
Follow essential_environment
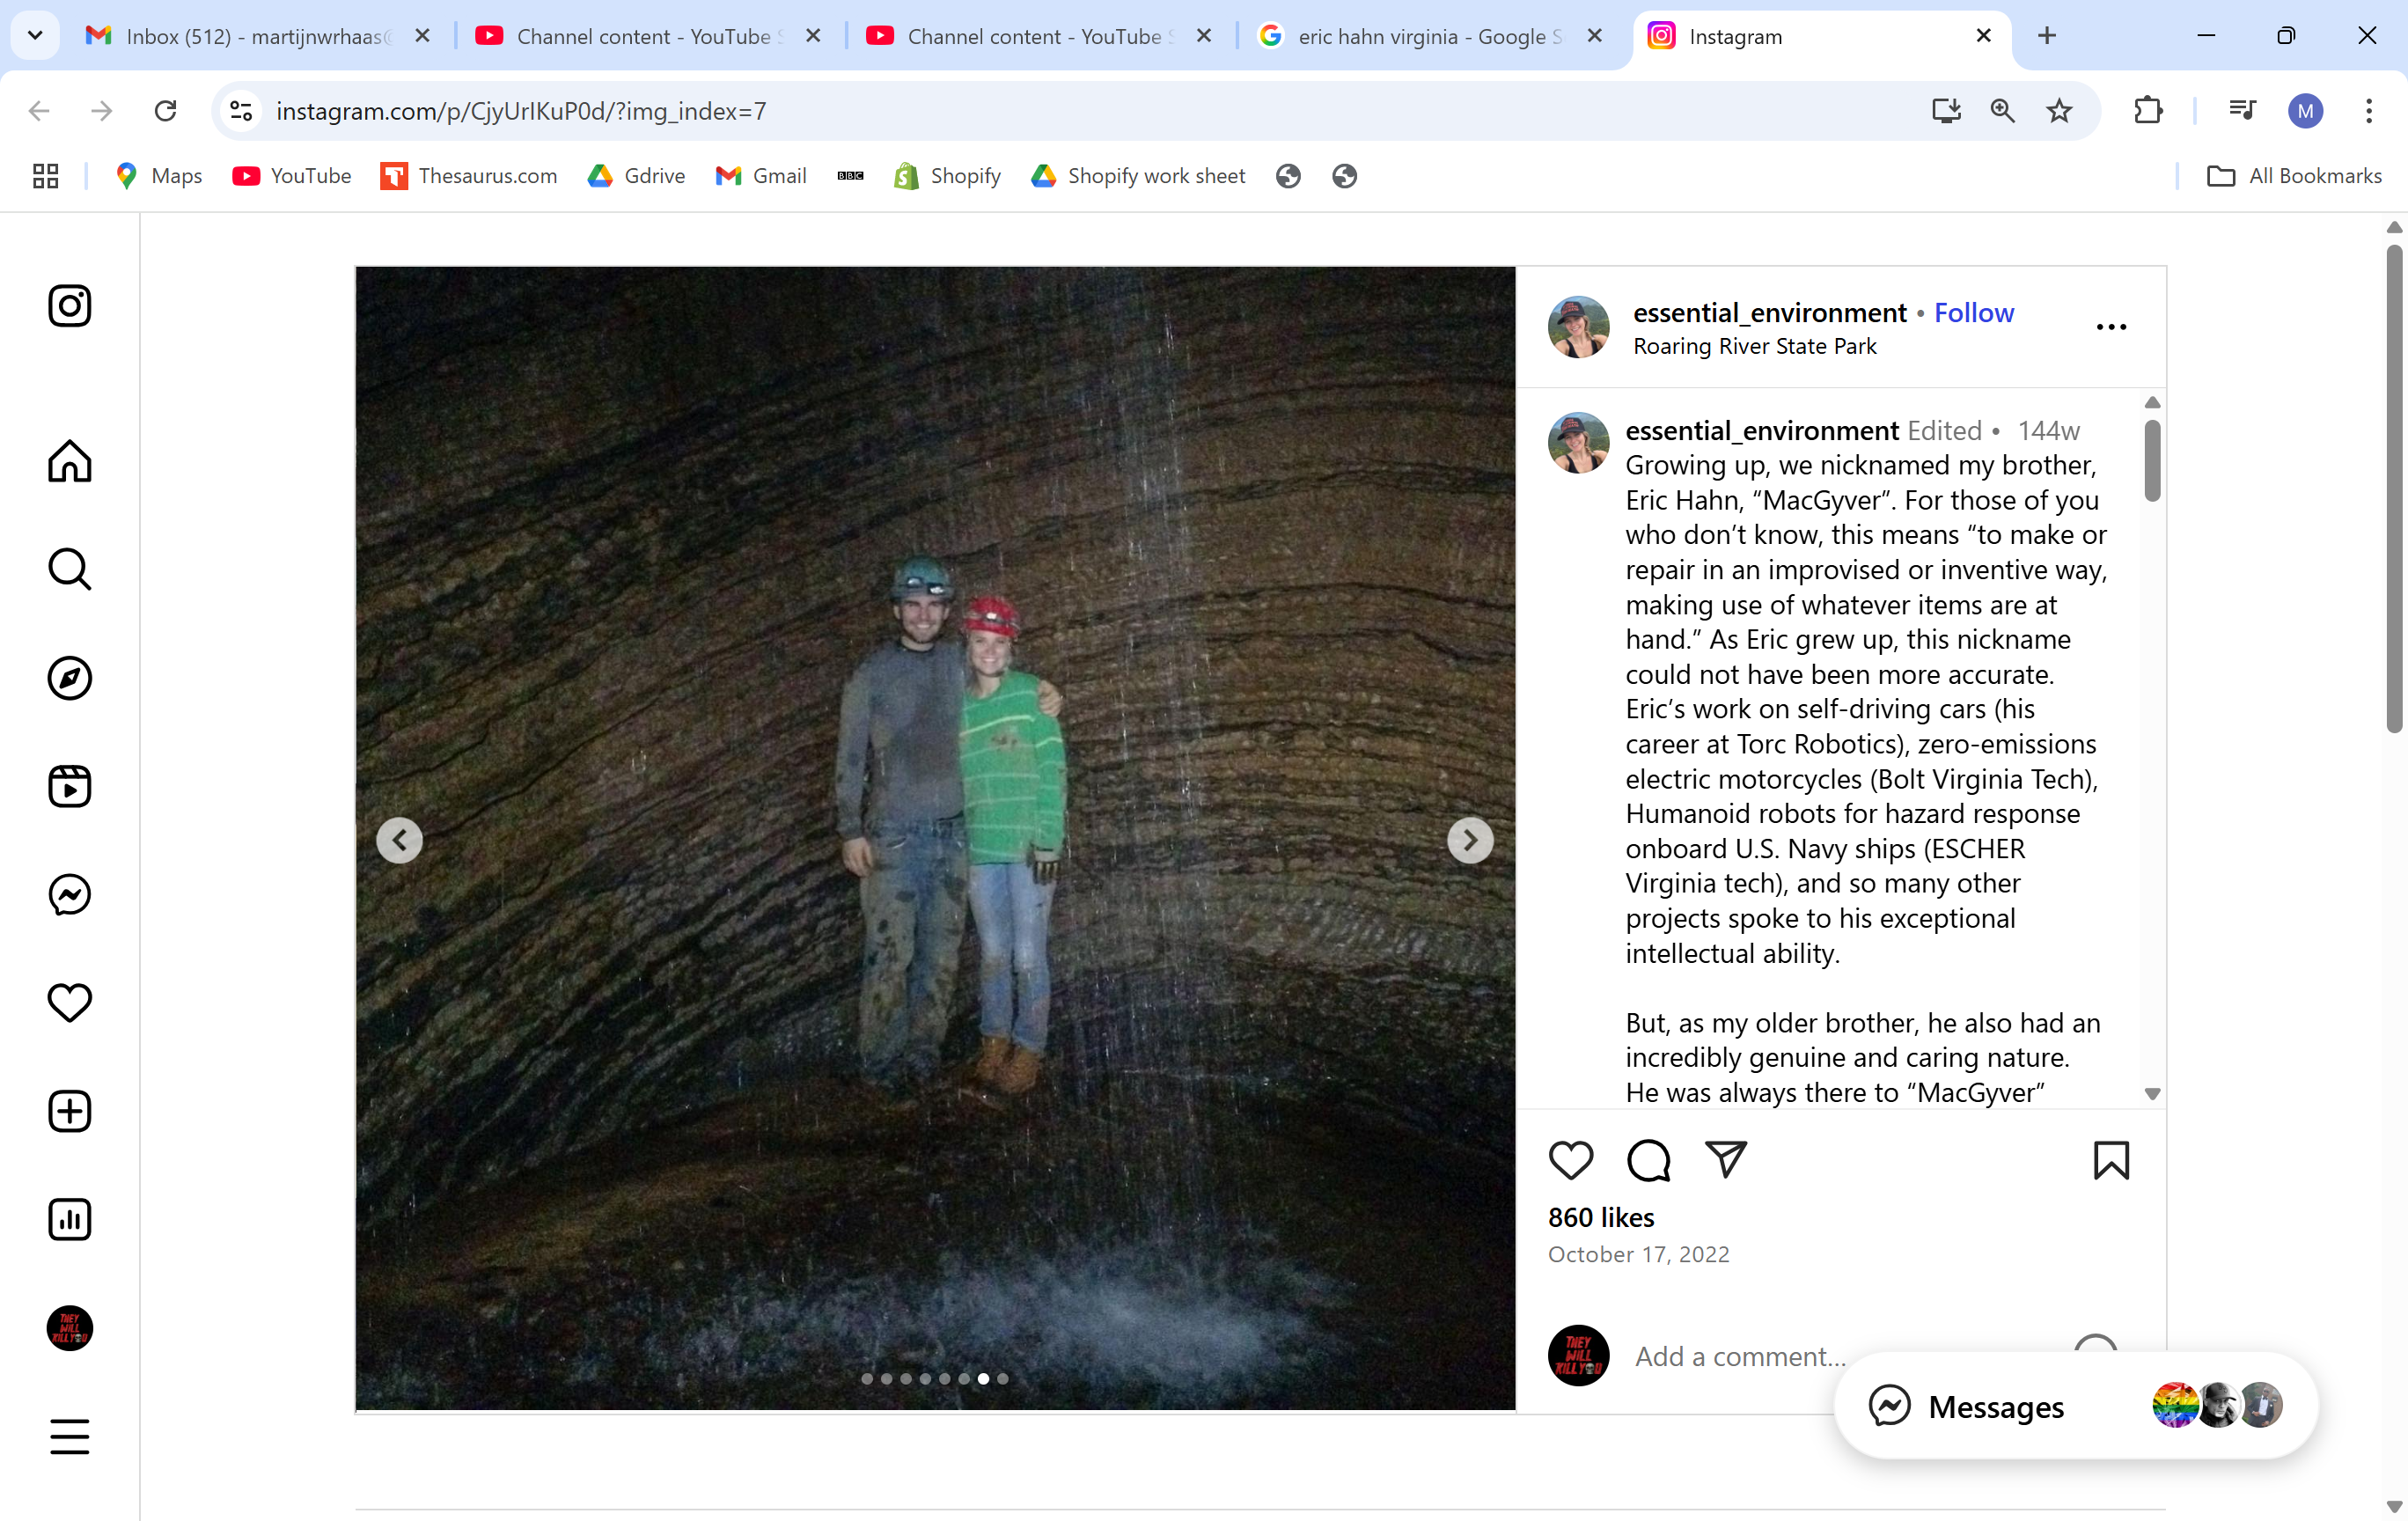(x=1973, y=313)
